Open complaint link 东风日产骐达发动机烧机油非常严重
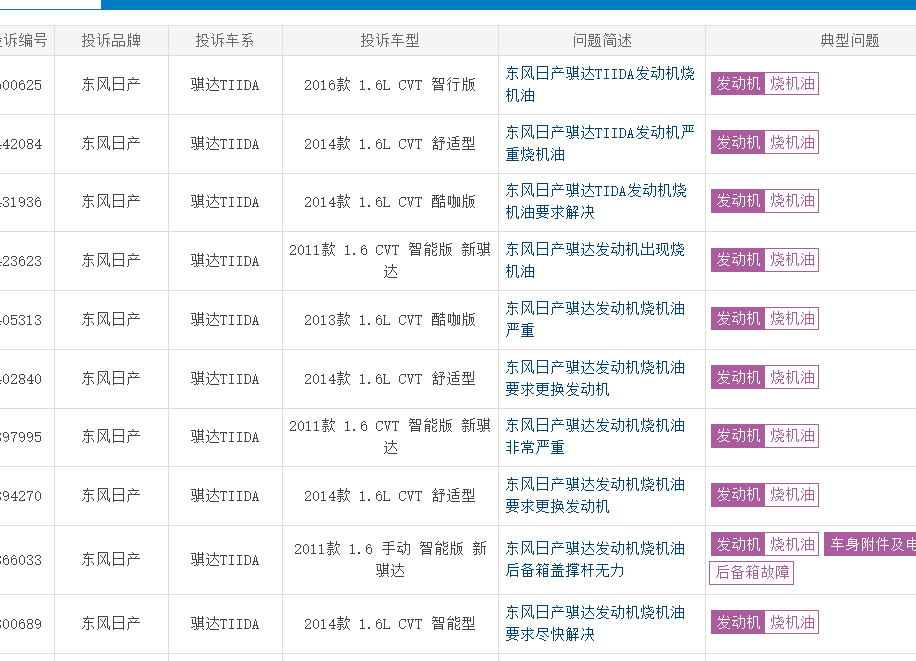The width and height of the screenshot is (916, 661). [x=595, y=436]
